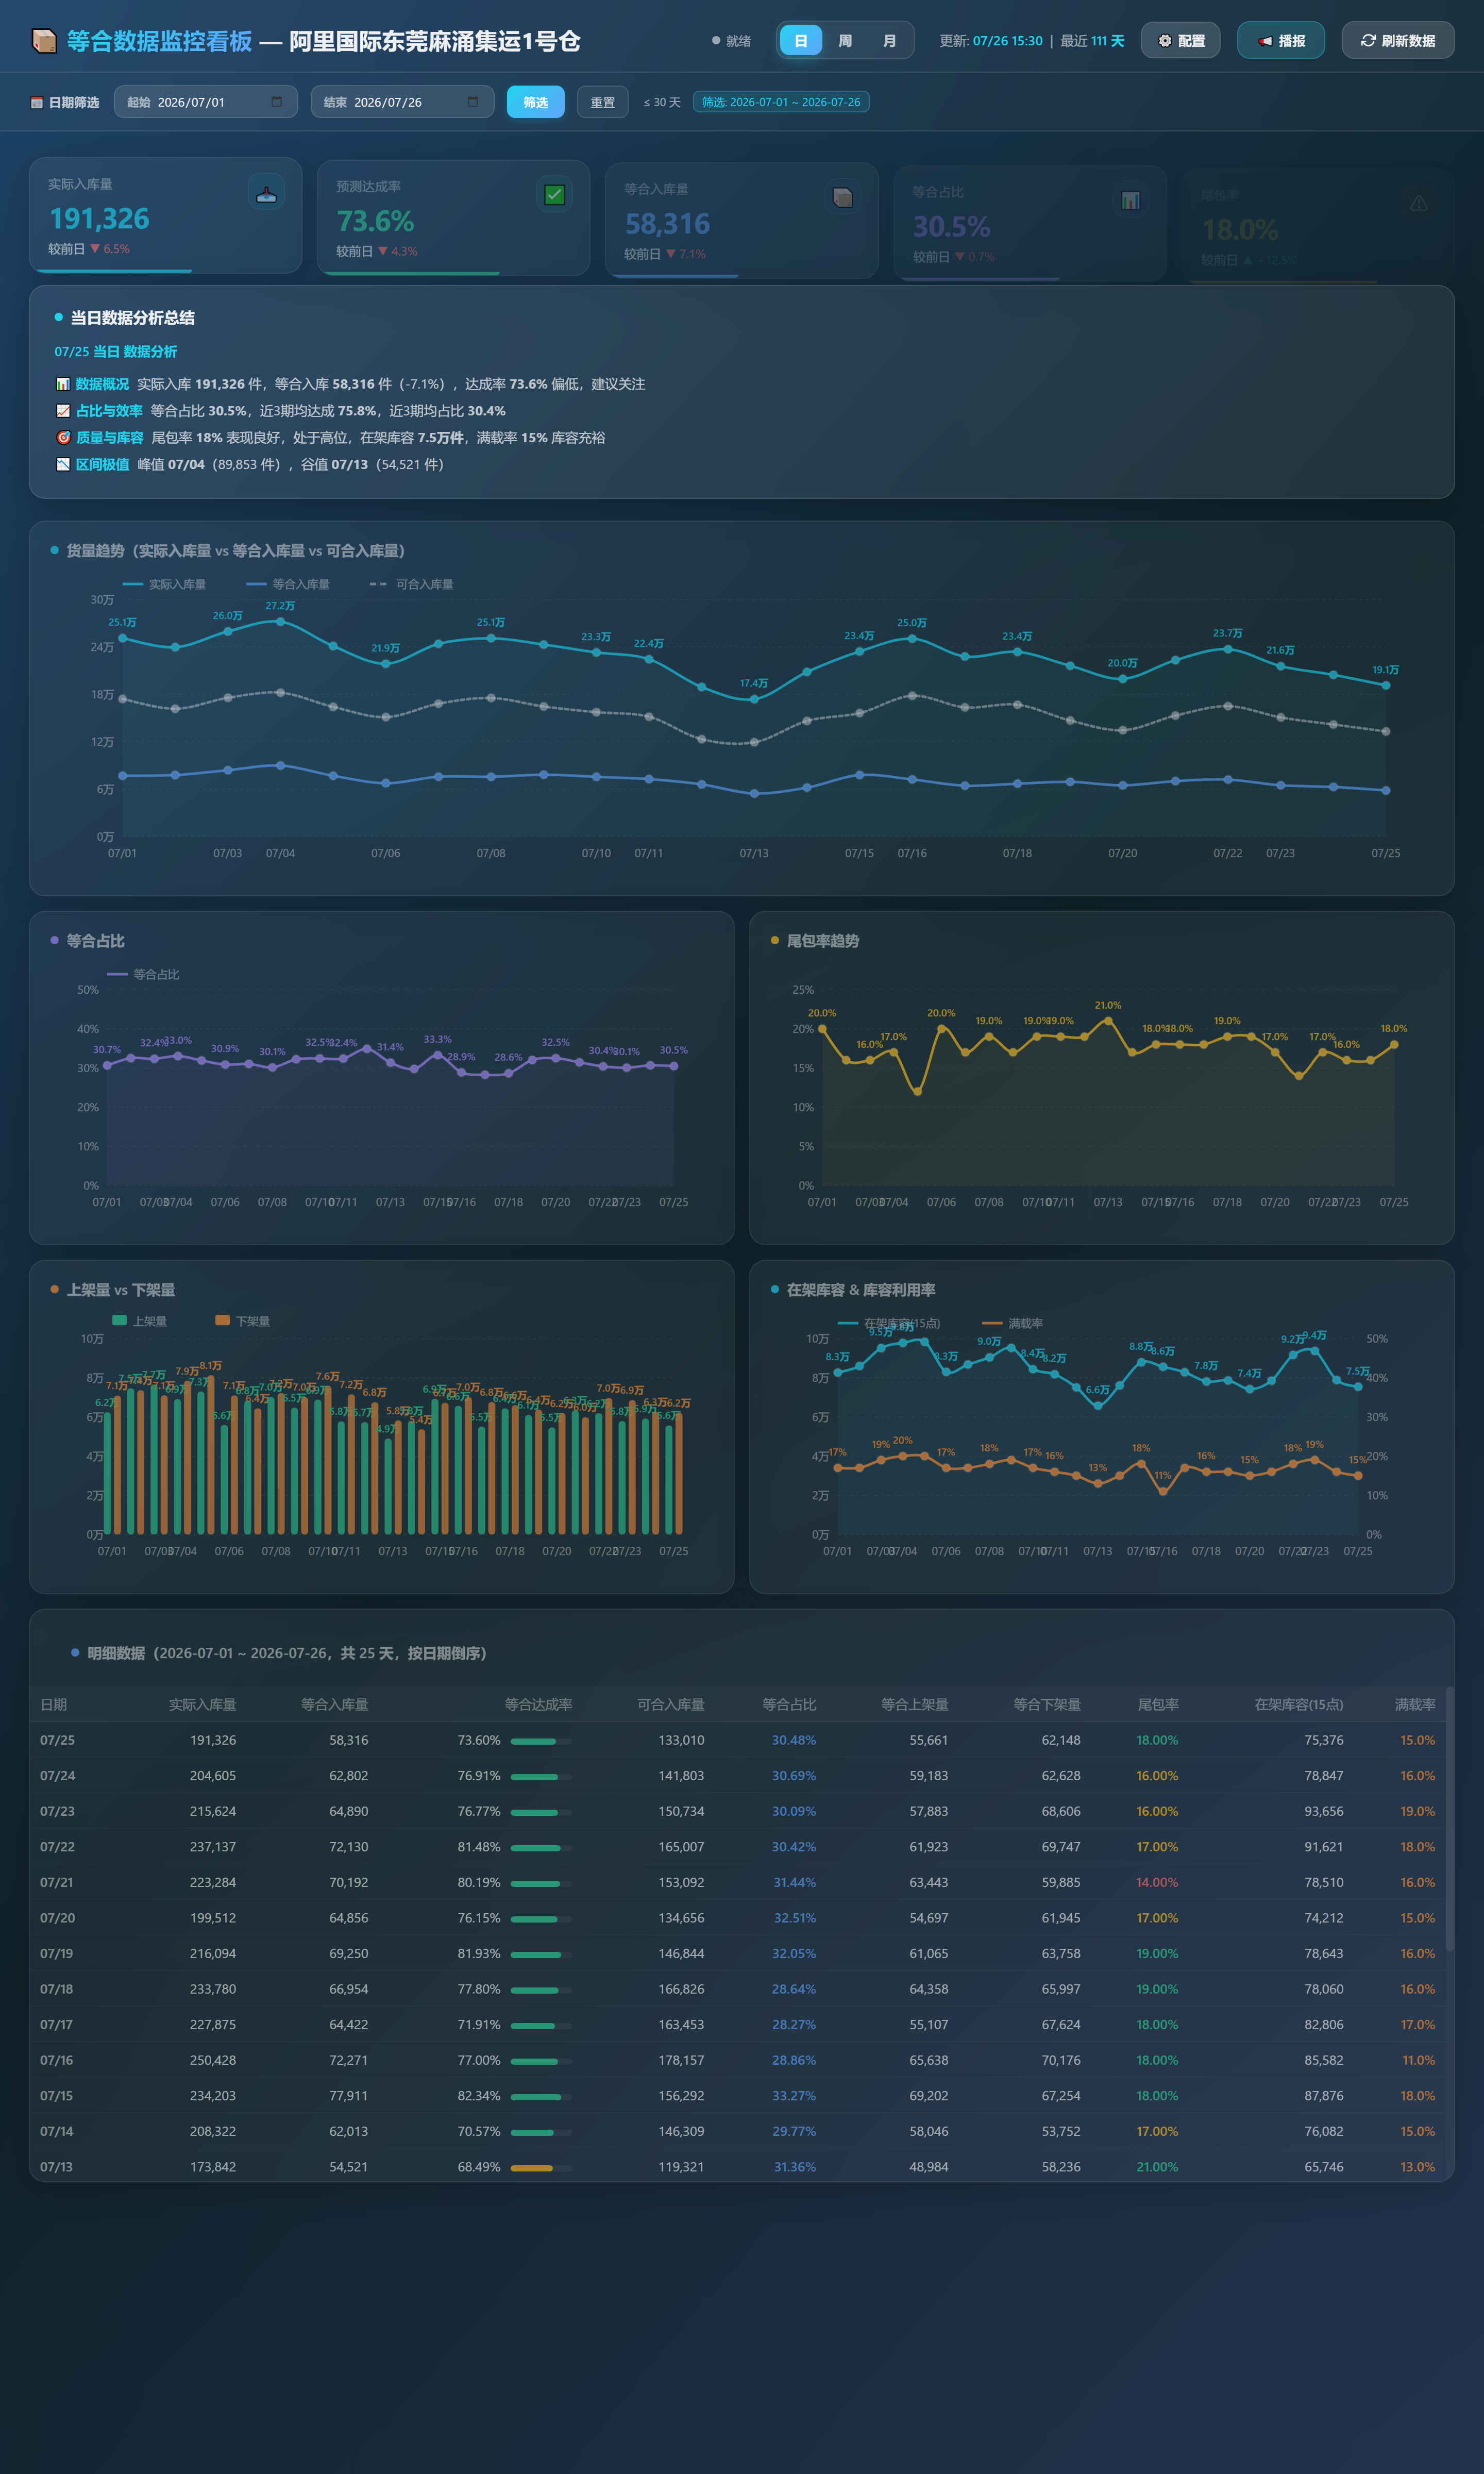Click the 73.6% 预测达成率 KPI value
The width and height of the screenshot is (1484, 2474).
375,221
